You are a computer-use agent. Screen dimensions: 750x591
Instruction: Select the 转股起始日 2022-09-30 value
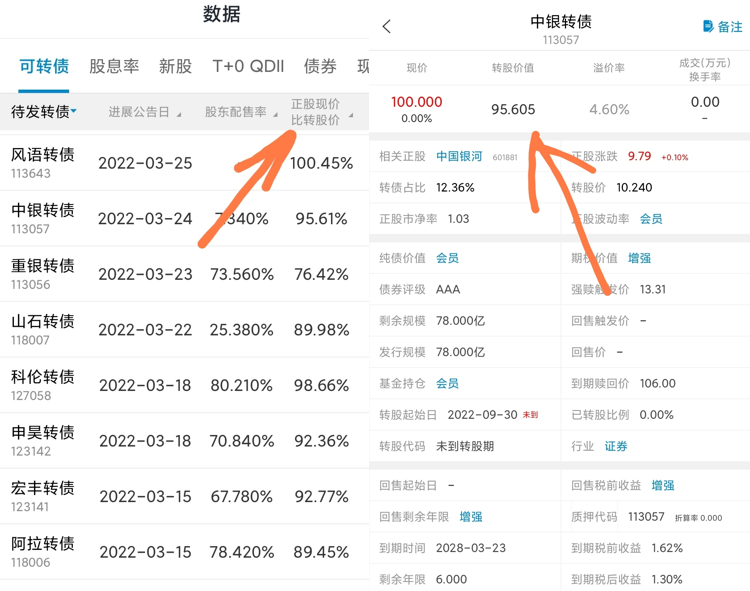coord(483,415)
